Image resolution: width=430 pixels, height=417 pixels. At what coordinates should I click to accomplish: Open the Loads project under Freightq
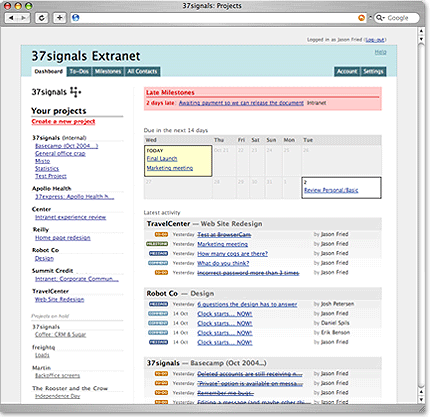tap(42, 355)
